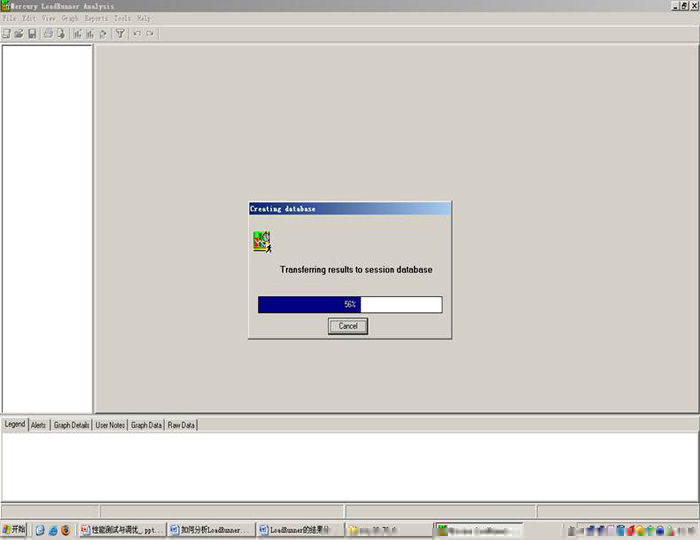
Task: Switch to the 如何分析LoadRunner Word document
Action: [x=211, y=530]
